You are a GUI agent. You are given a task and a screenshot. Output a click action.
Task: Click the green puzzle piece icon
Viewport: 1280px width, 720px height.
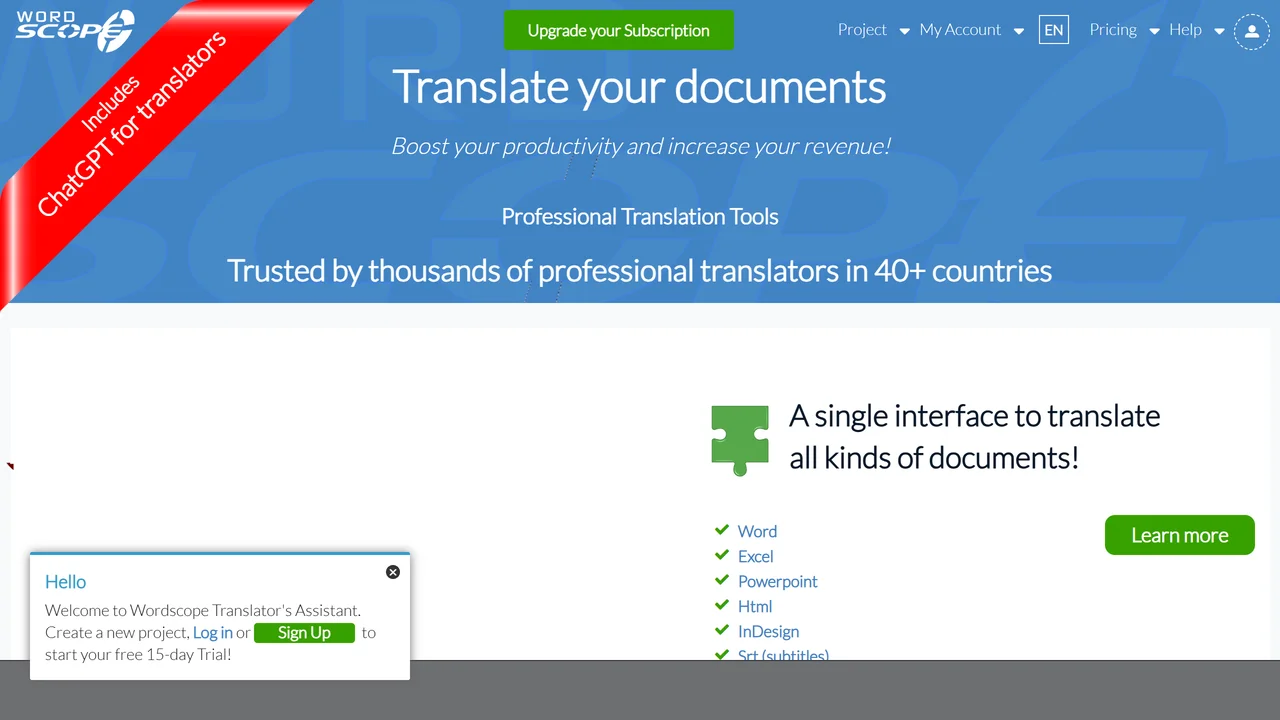pos(740,440)
